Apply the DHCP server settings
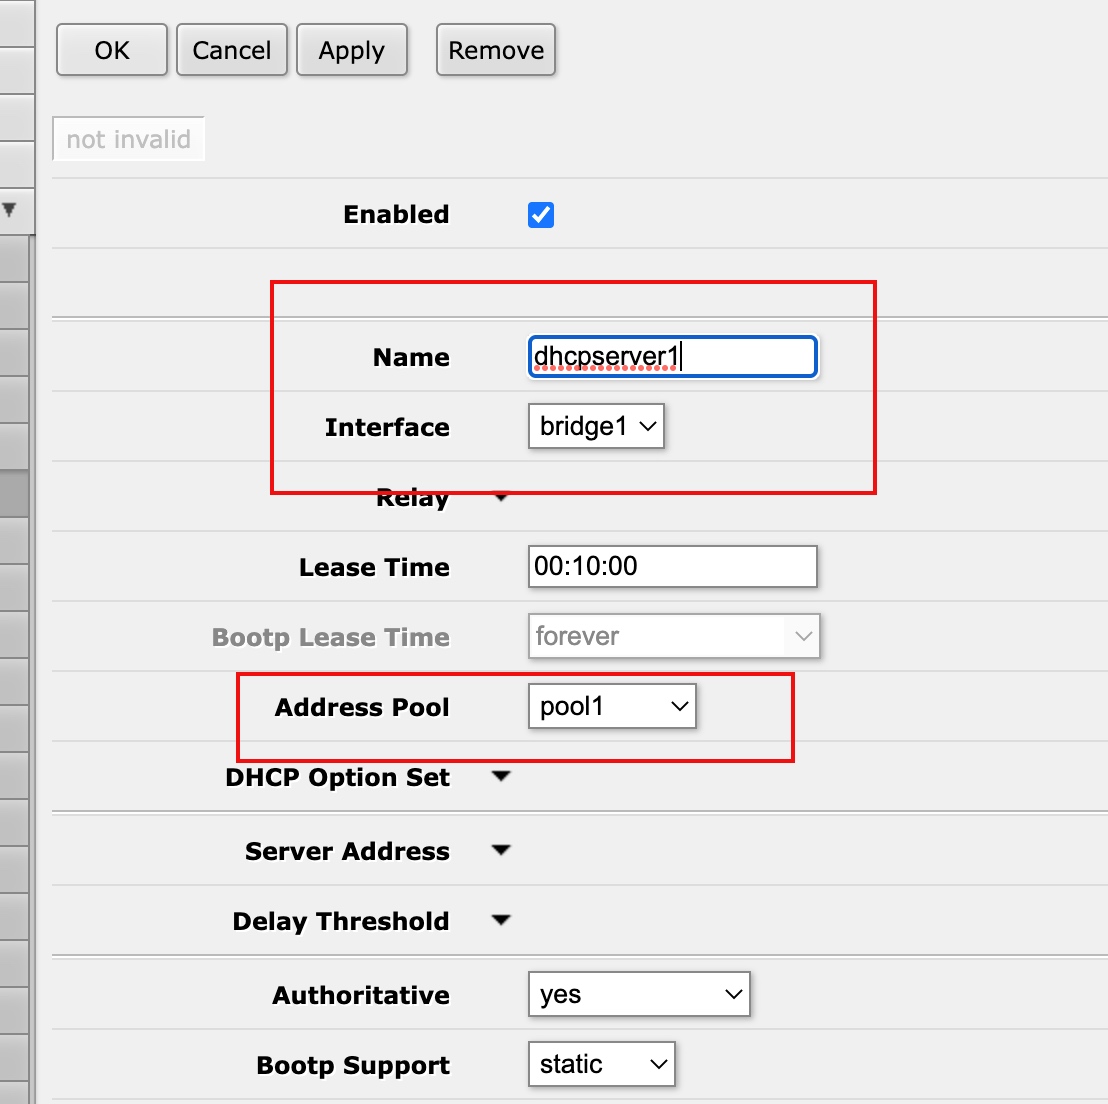 [x=352, y=51]
